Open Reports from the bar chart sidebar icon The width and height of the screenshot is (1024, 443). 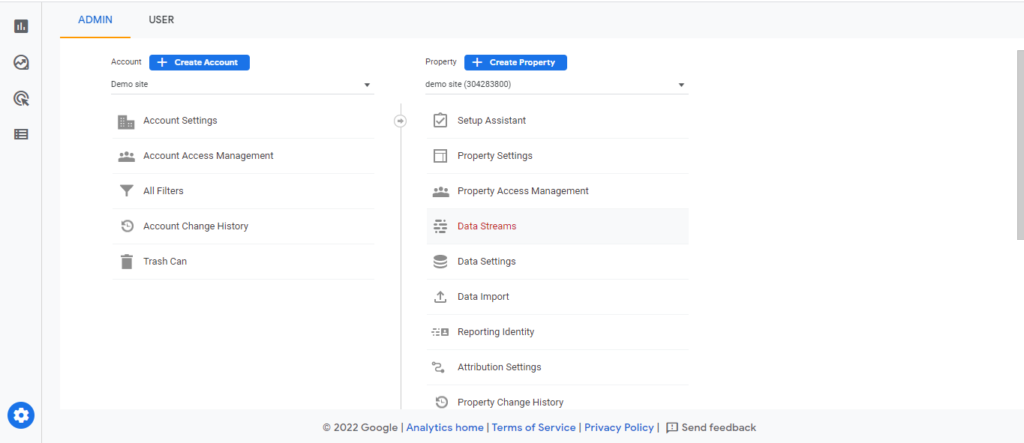click(21, 26)
